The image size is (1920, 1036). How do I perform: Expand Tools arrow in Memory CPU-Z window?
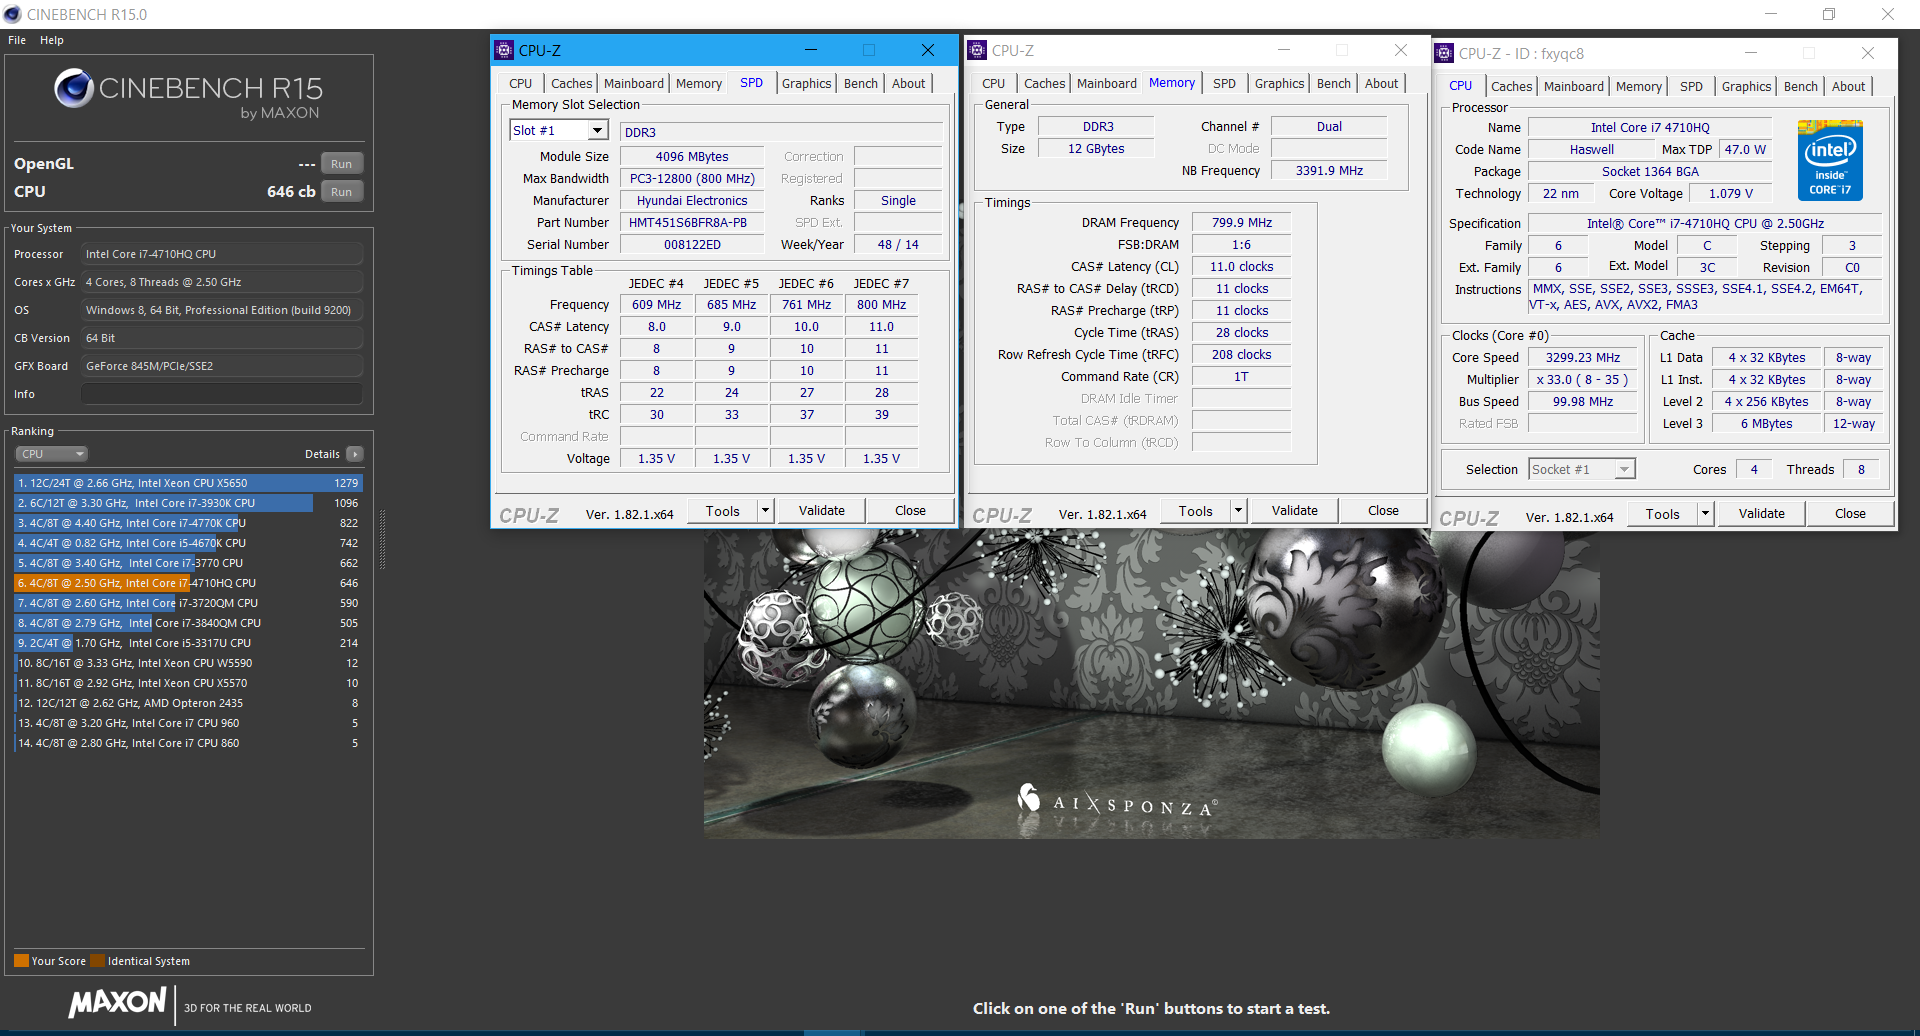coord(1238,511)
